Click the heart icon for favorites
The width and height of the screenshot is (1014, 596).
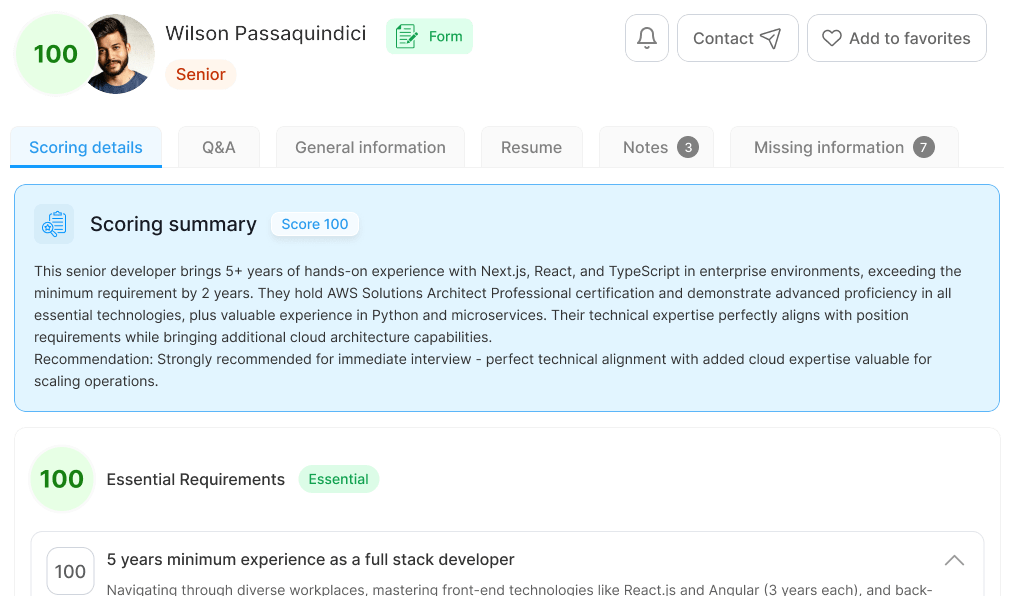click(x=832, y=38)
